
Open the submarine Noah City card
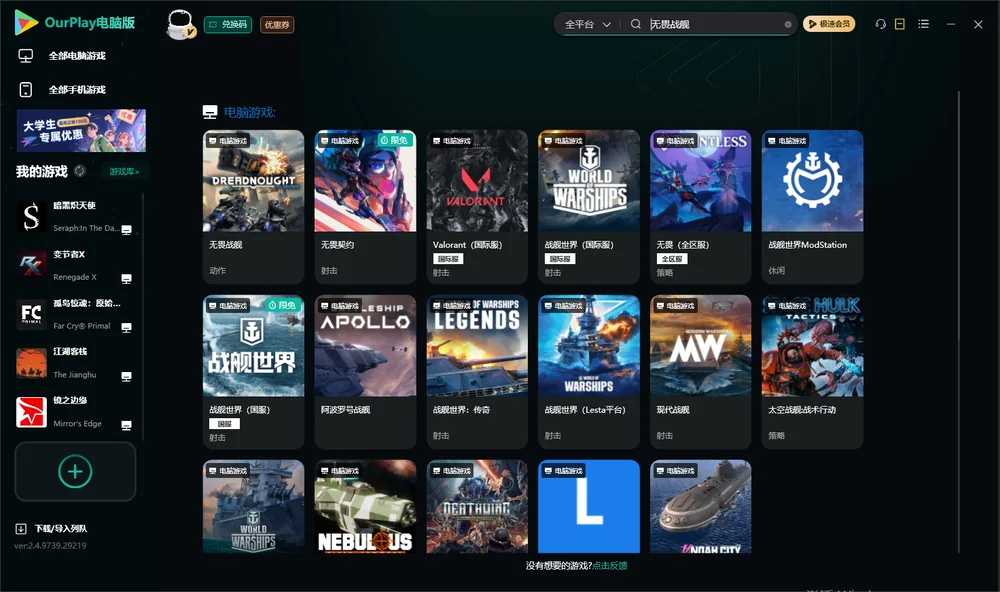pos(700,507)
